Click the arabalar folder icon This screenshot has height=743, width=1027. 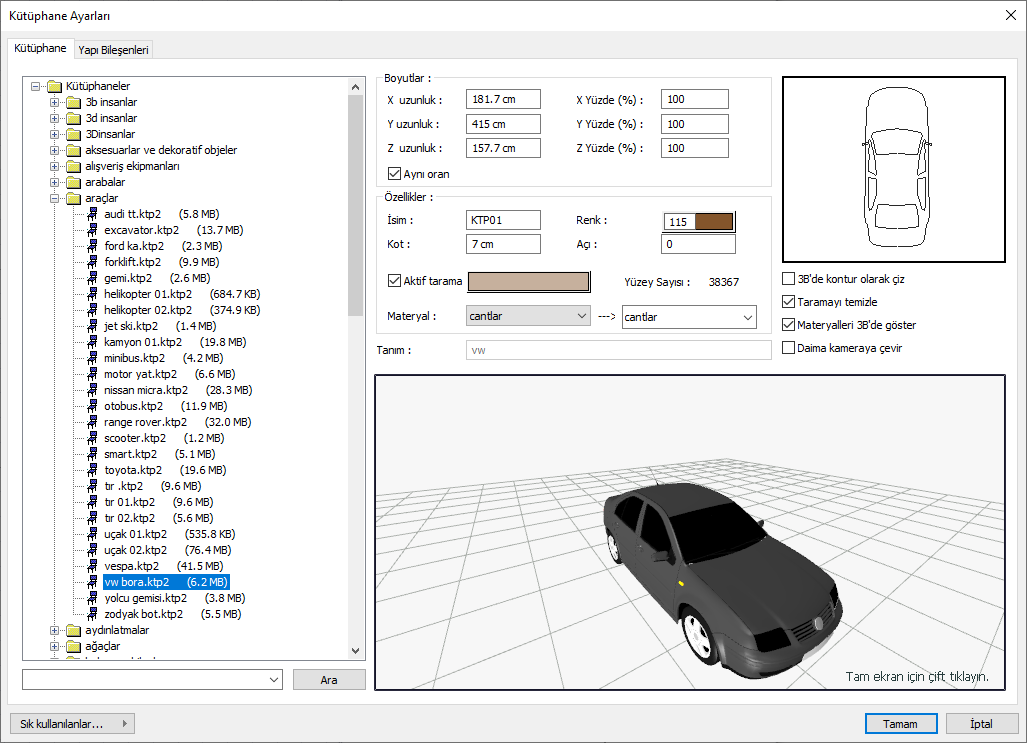tap(74, 182)
